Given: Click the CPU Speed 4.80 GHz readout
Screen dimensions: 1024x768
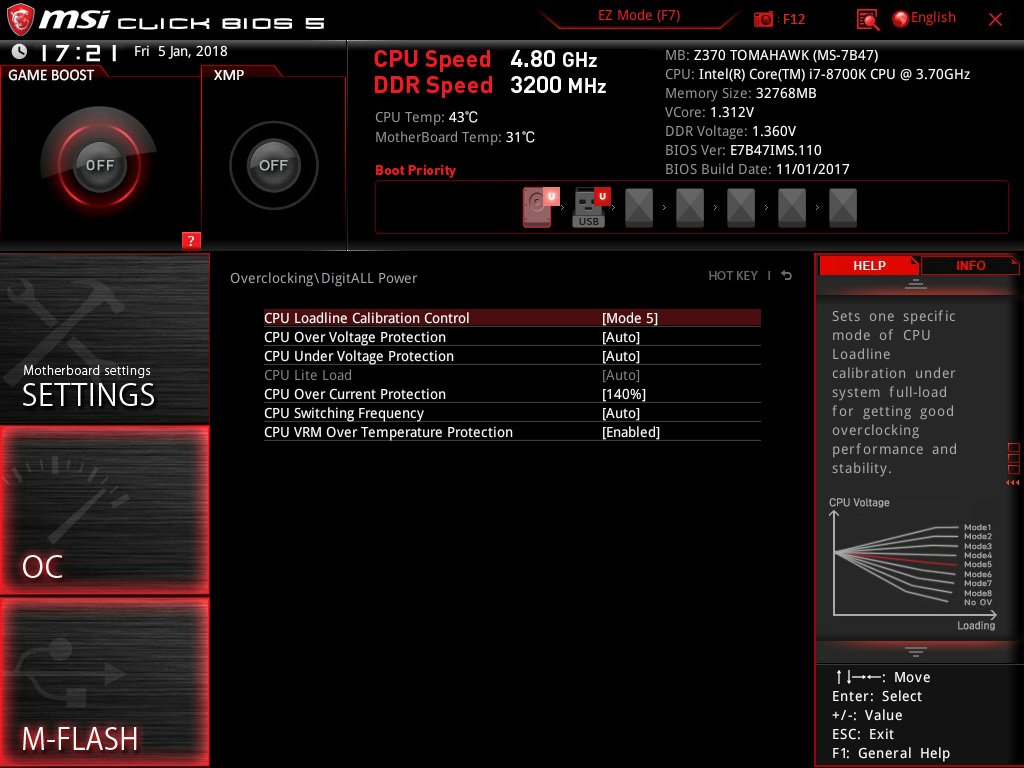Looking at the screenshot, I should 485,59.
